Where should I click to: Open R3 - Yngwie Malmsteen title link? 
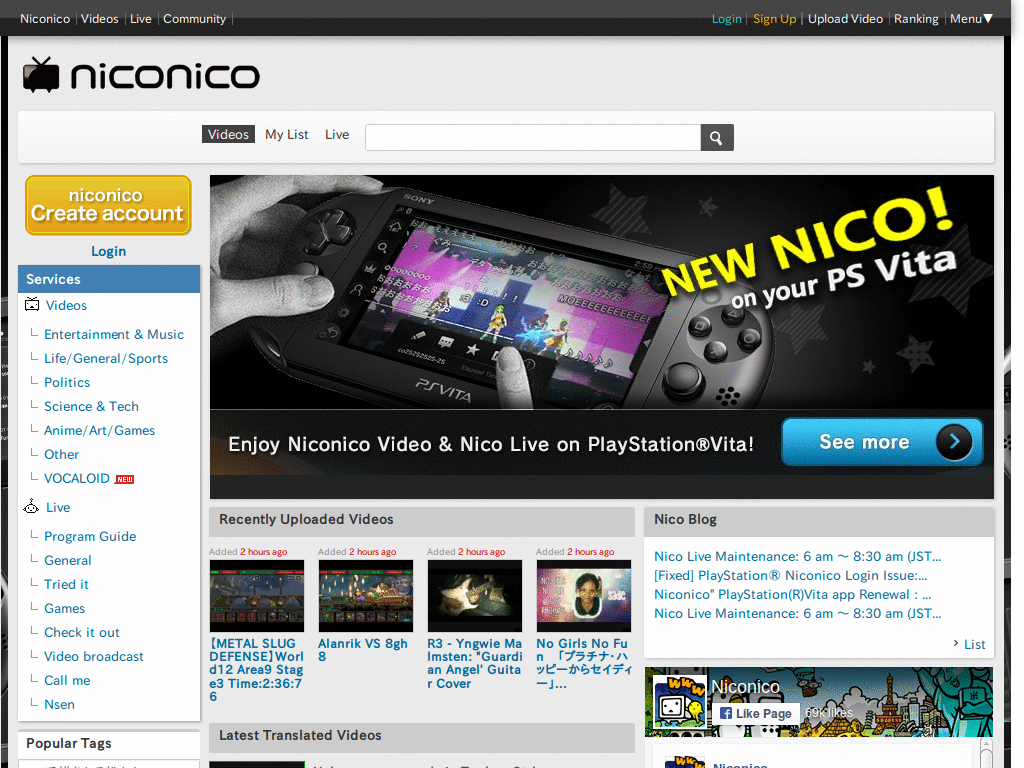click(x=475, y=664)
